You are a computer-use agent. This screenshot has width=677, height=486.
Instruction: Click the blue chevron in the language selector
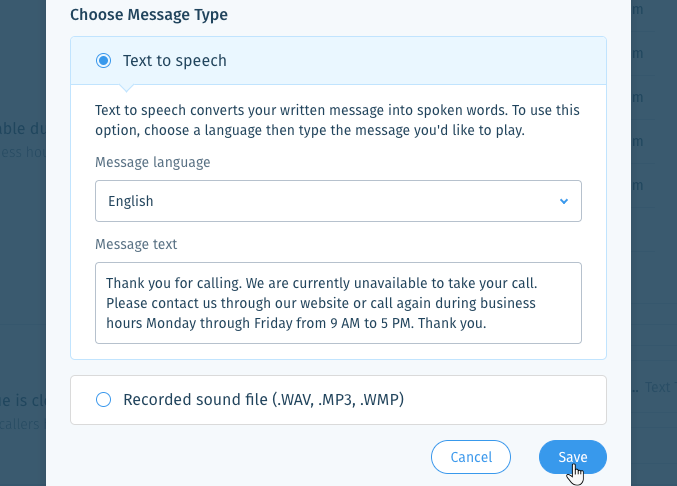563,201
